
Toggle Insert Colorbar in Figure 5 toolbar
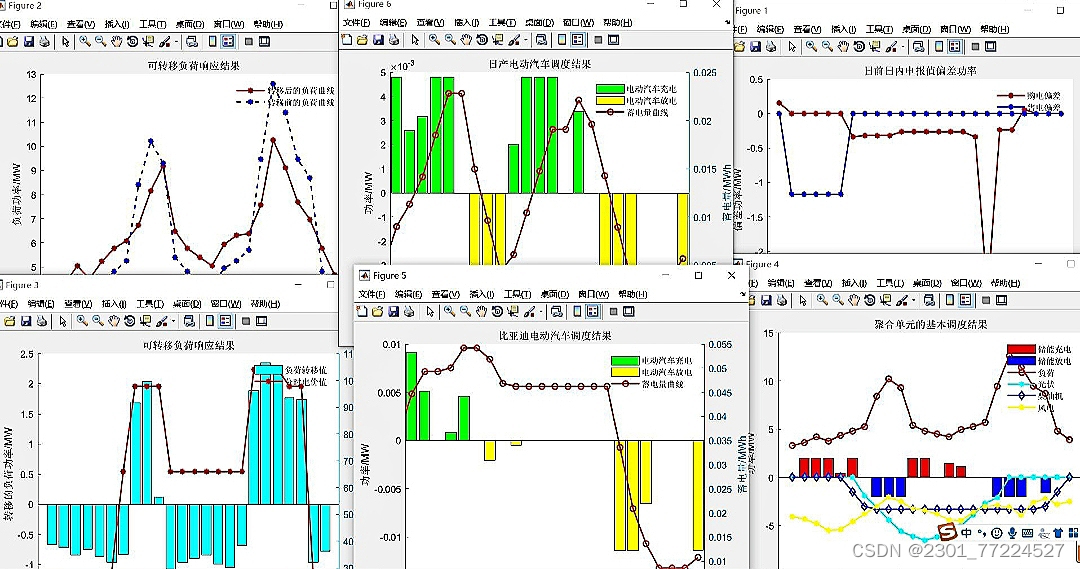click(577, 311)
